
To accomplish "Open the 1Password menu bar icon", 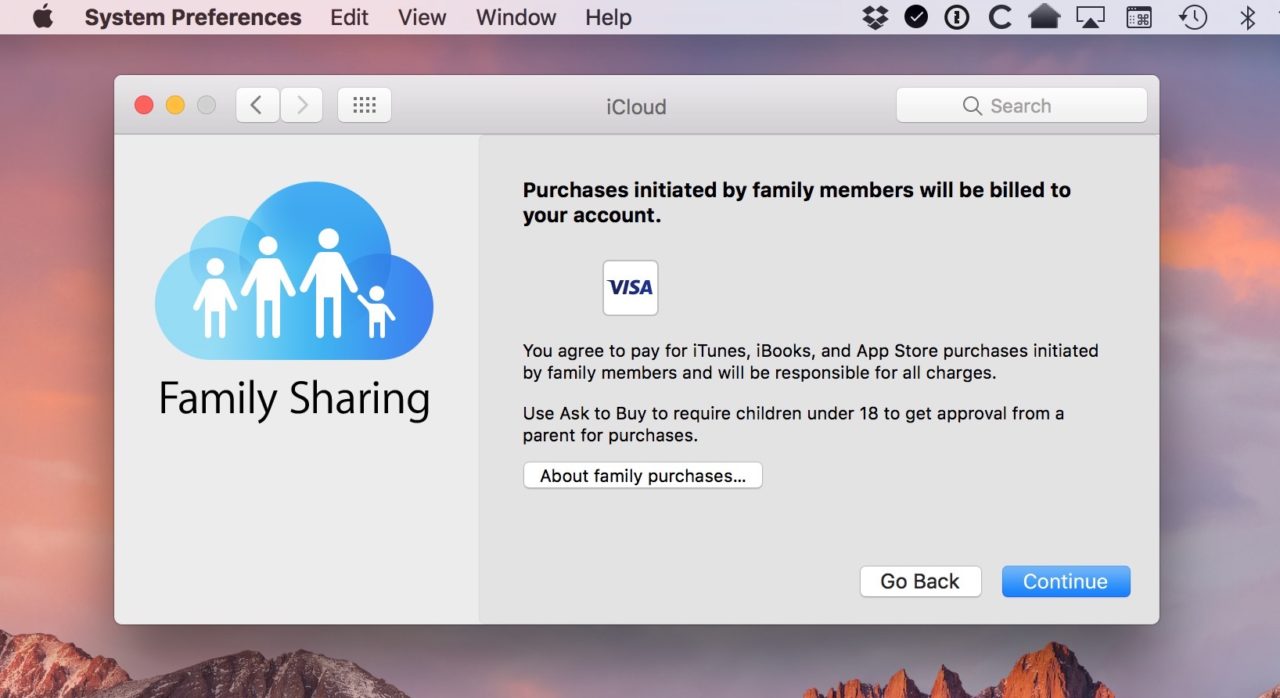I will (x=957, y=17).
